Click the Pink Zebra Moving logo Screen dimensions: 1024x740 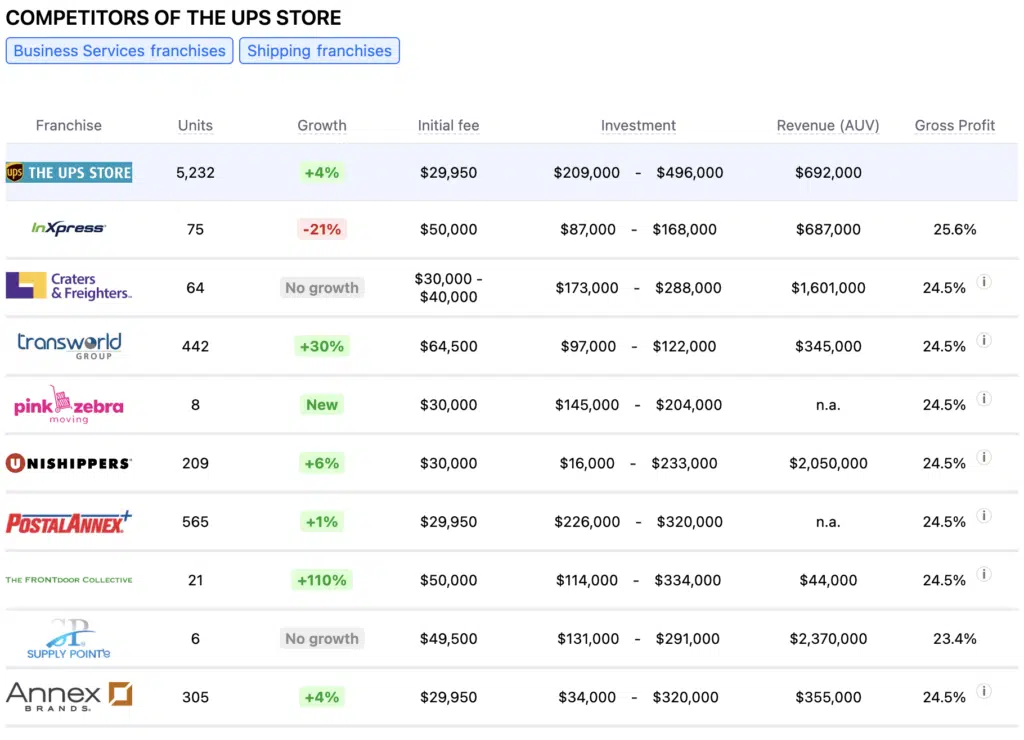coord(69,404)
